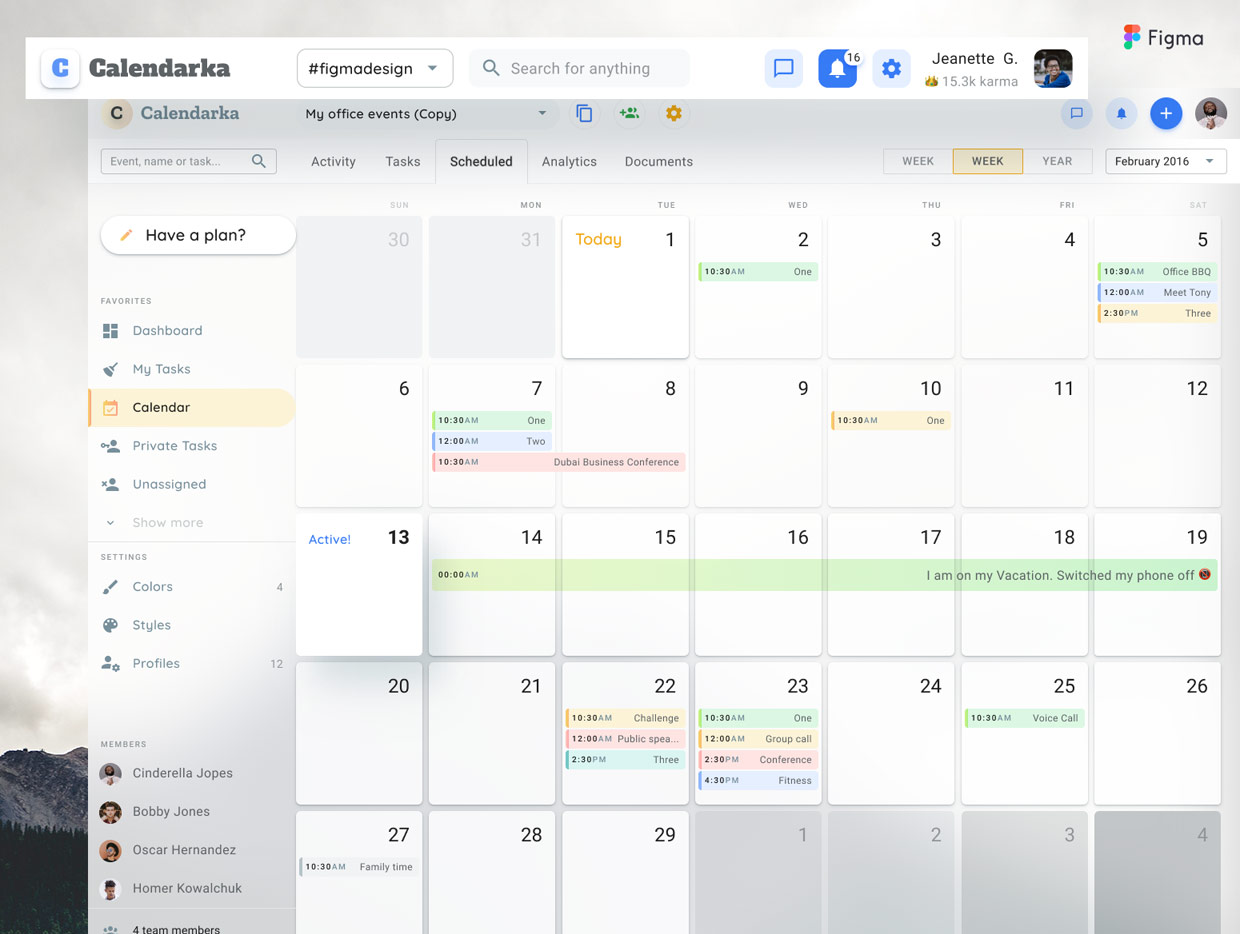Click the small bell icon in app bar
1240x934 pixels.
[1121, 114]
